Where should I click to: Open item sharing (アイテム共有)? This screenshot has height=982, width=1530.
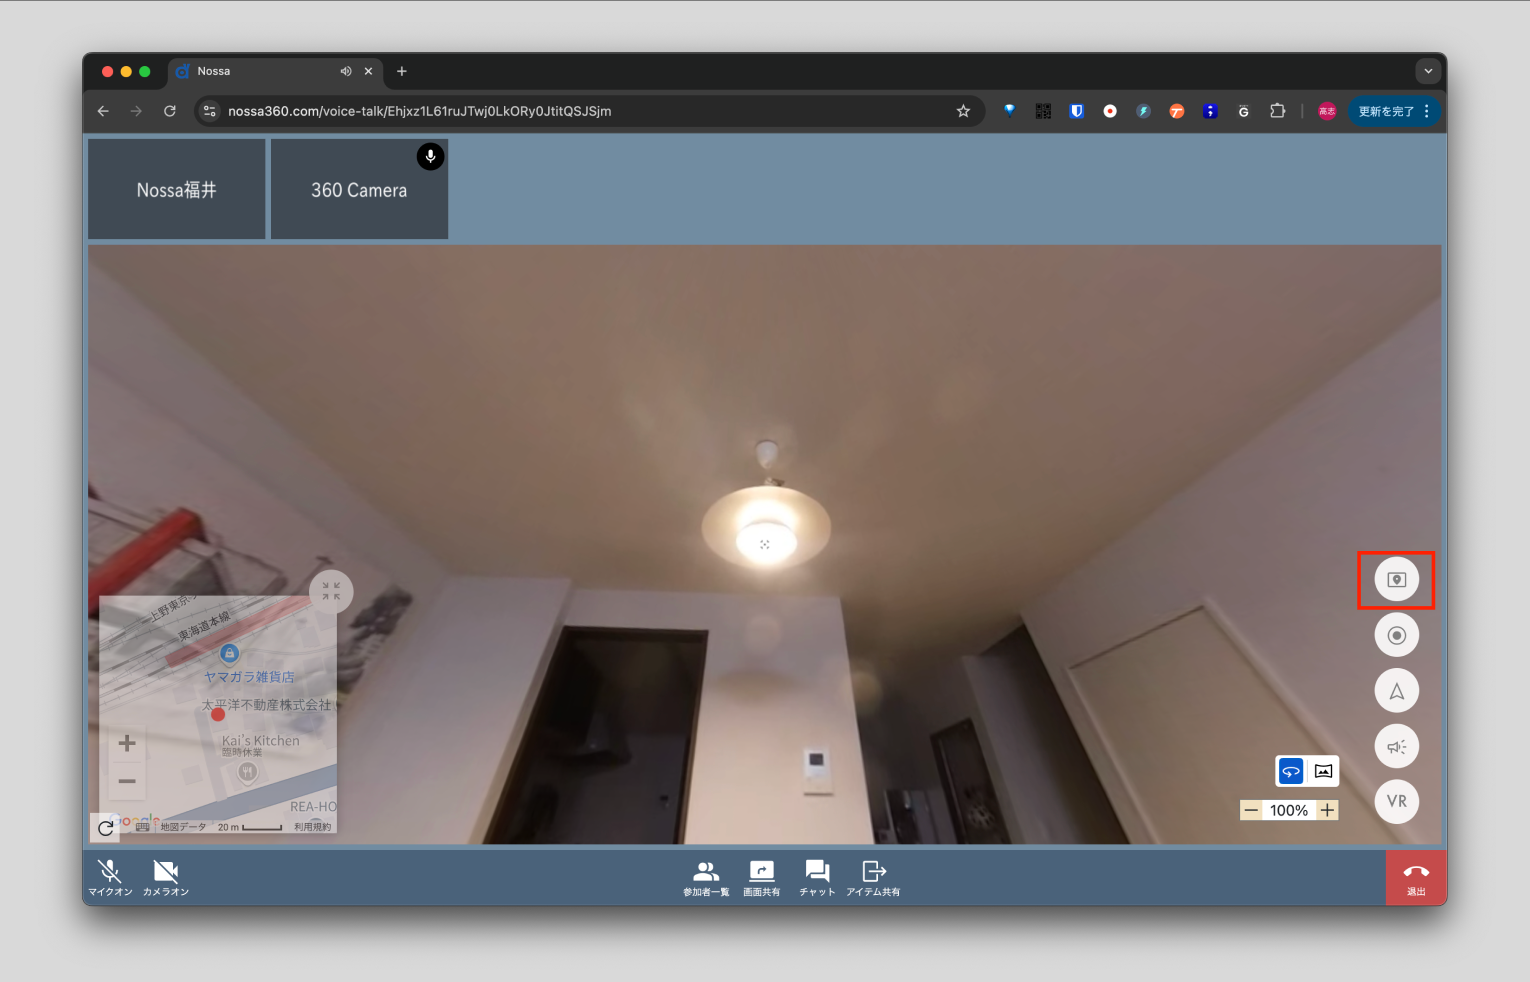873,877
